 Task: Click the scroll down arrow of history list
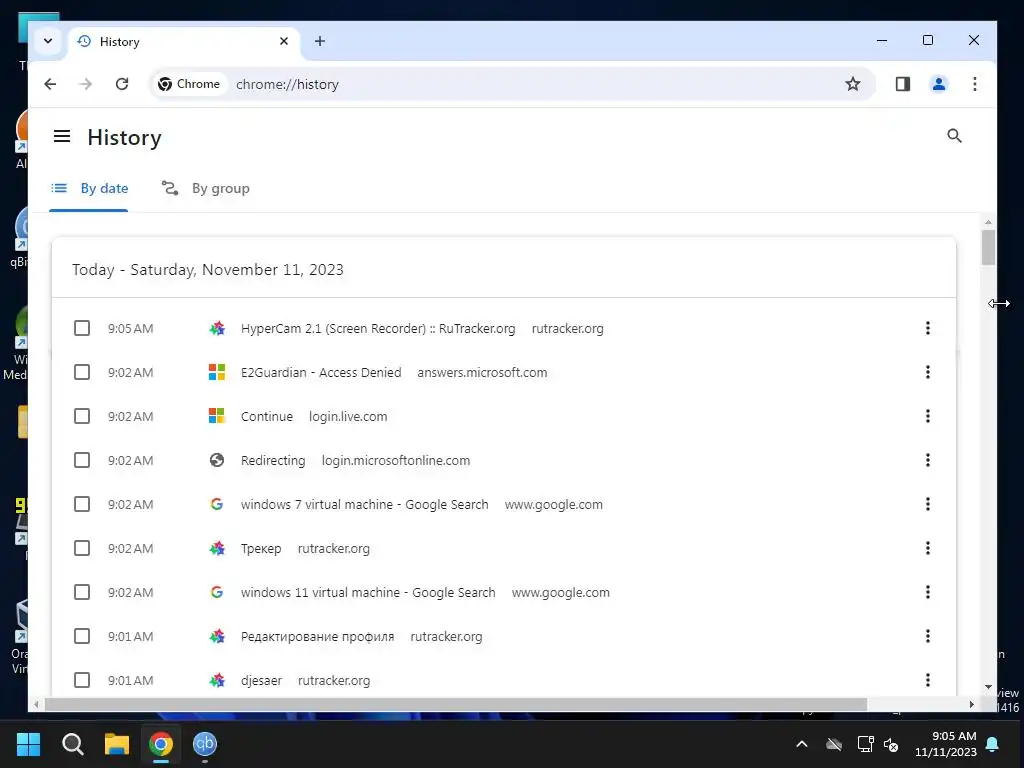coord(988,687)
